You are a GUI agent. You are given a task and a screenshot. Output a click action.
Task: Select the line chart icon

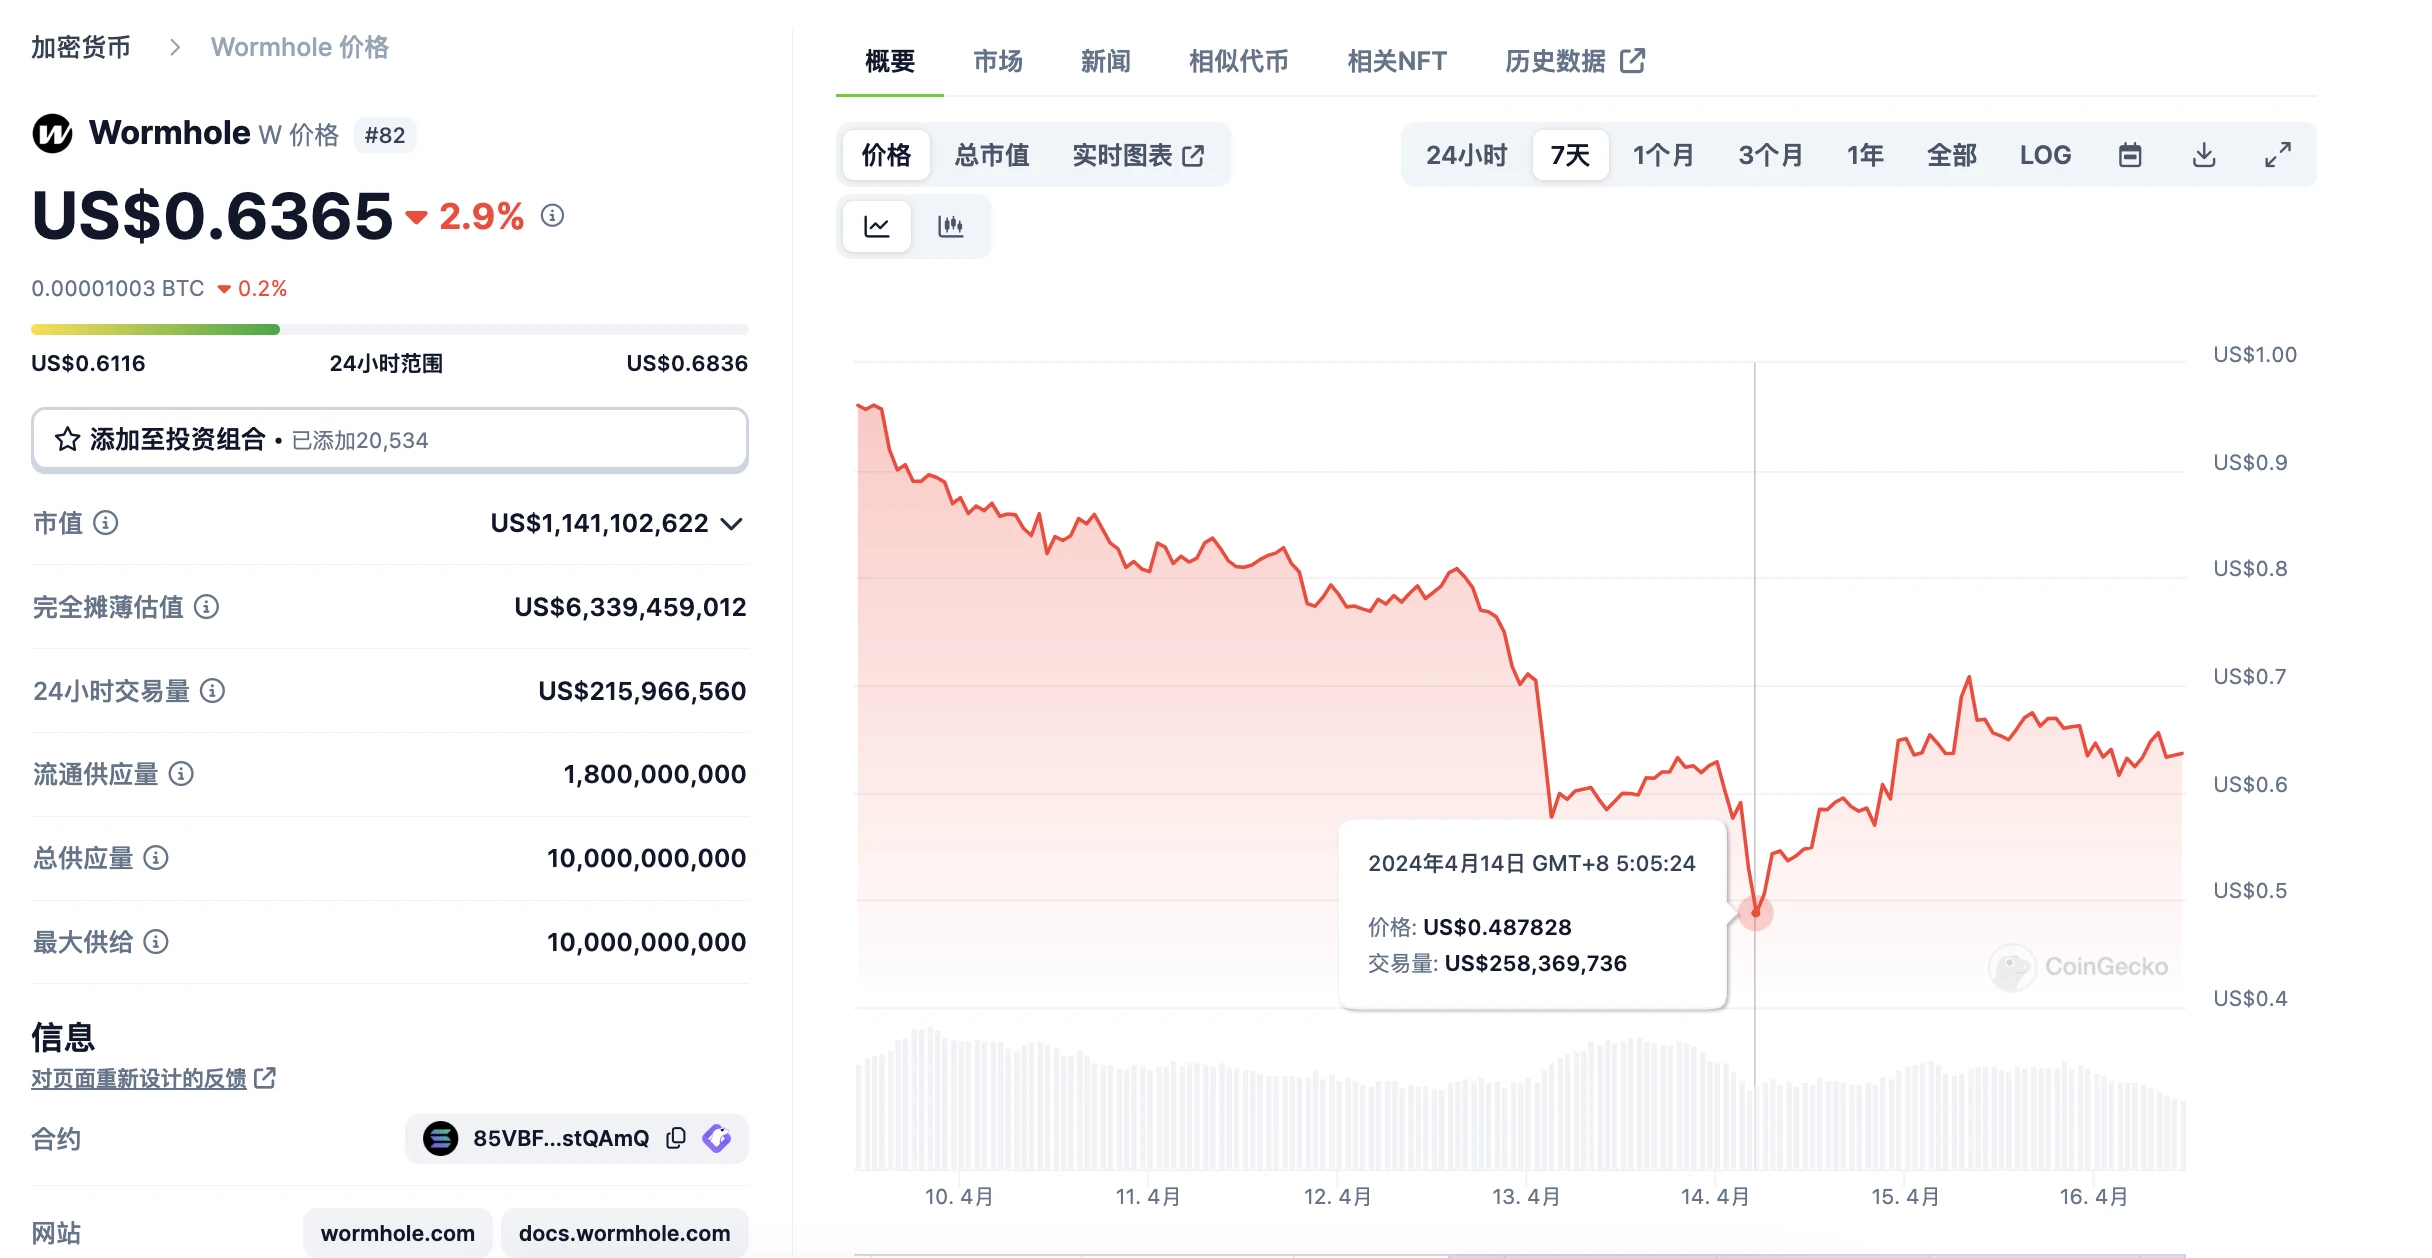tap(876, 226)
